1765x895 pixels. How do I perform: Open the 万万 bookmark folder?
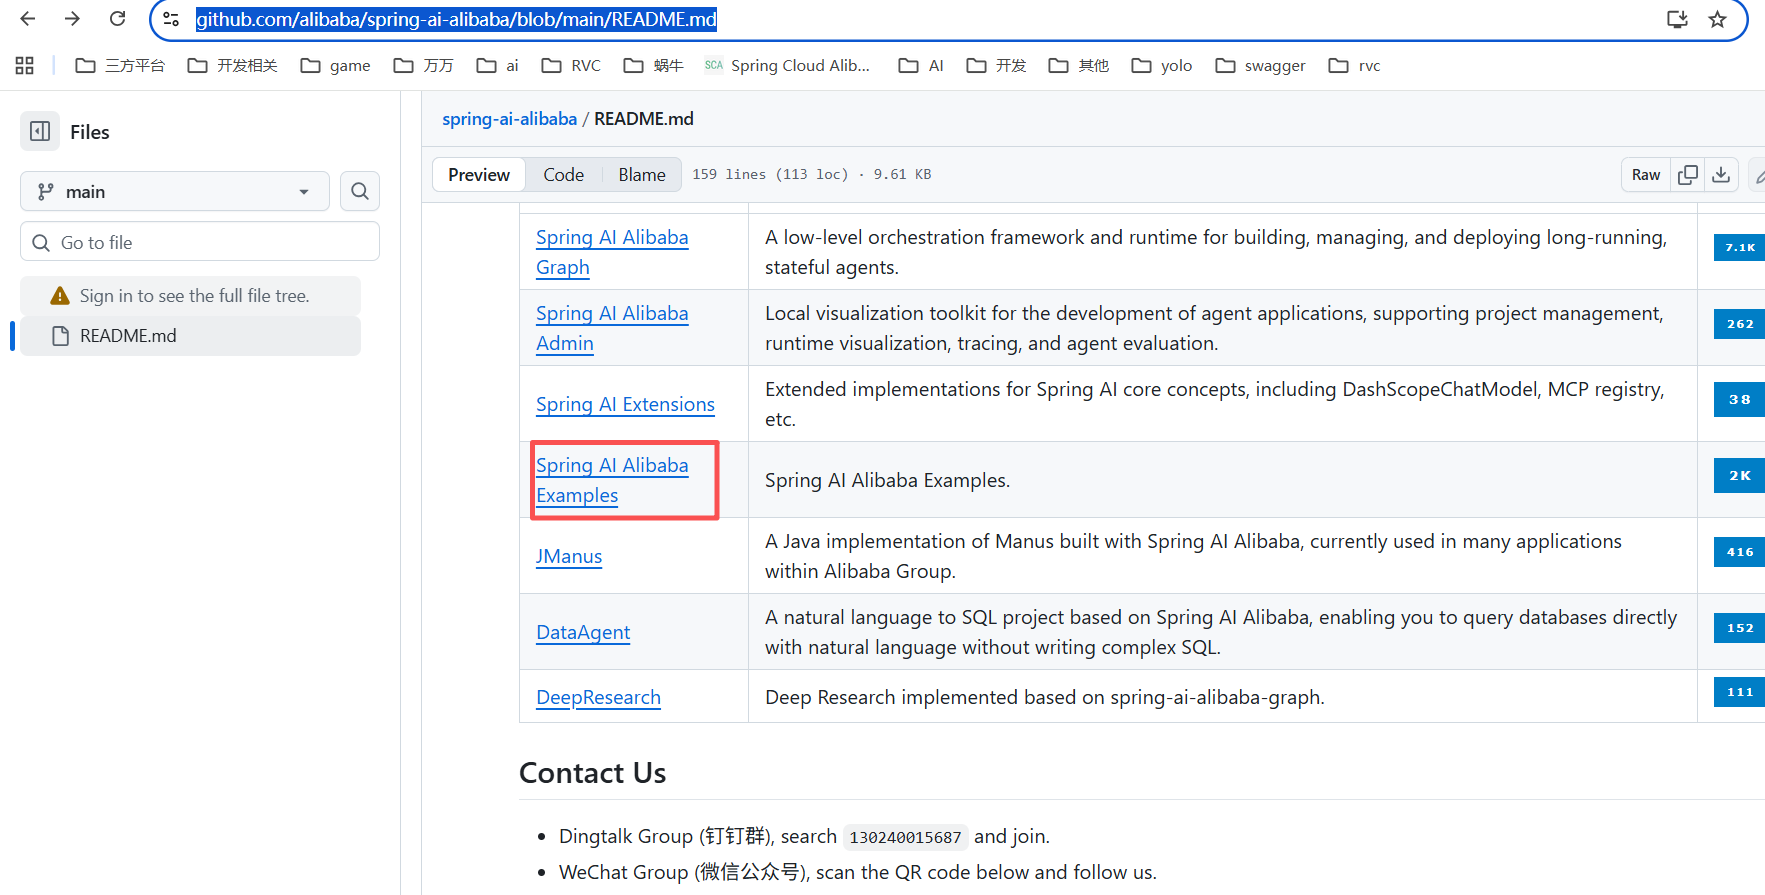tap(423, 66)
